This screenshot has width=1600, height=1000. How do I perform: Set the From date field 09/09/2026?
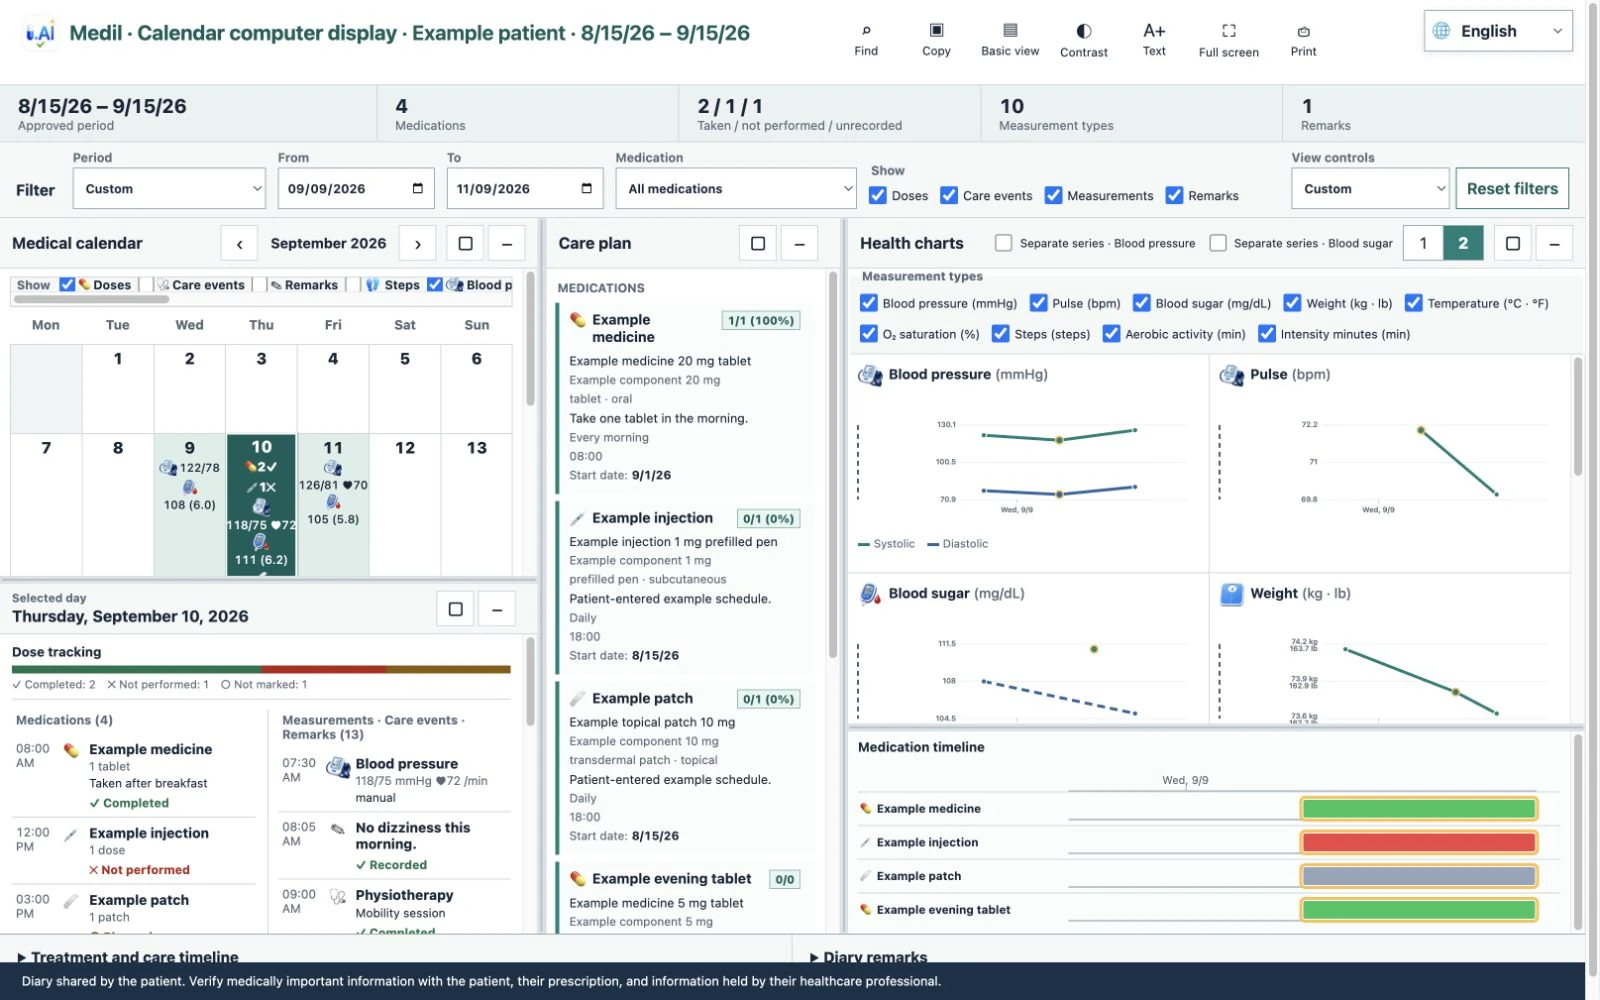tap(356, 188)
